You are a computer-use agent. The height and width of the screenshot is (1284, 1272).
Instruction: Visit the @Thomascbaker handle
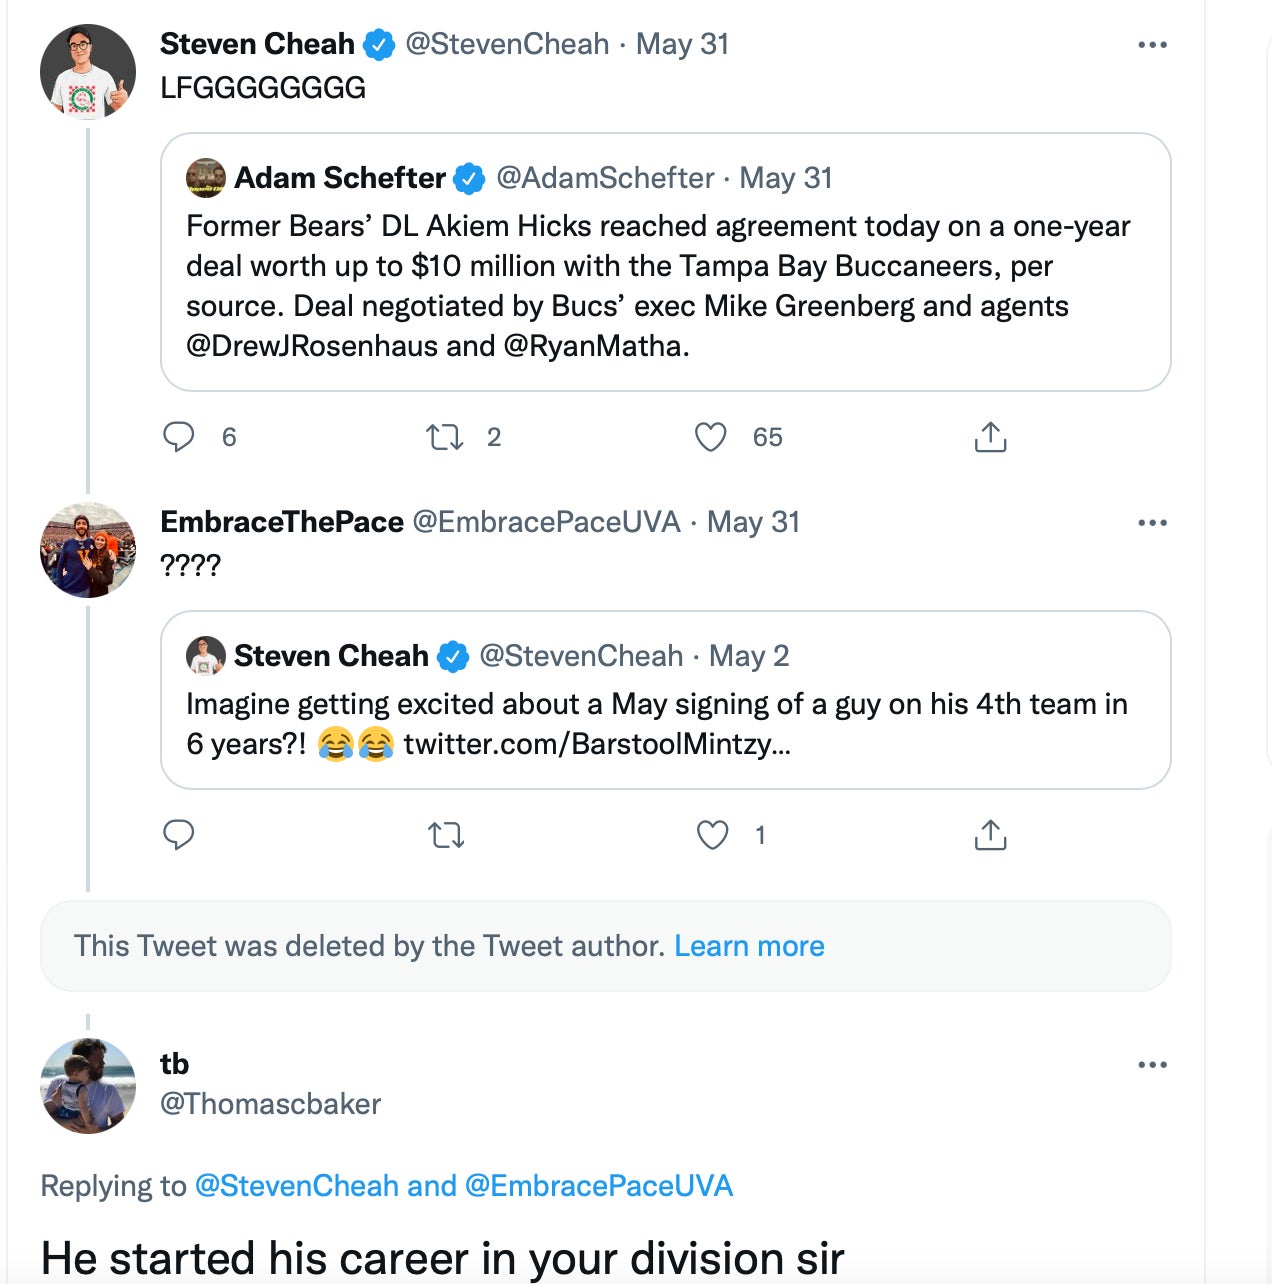pyautogui.click(x=271, y=1104)
